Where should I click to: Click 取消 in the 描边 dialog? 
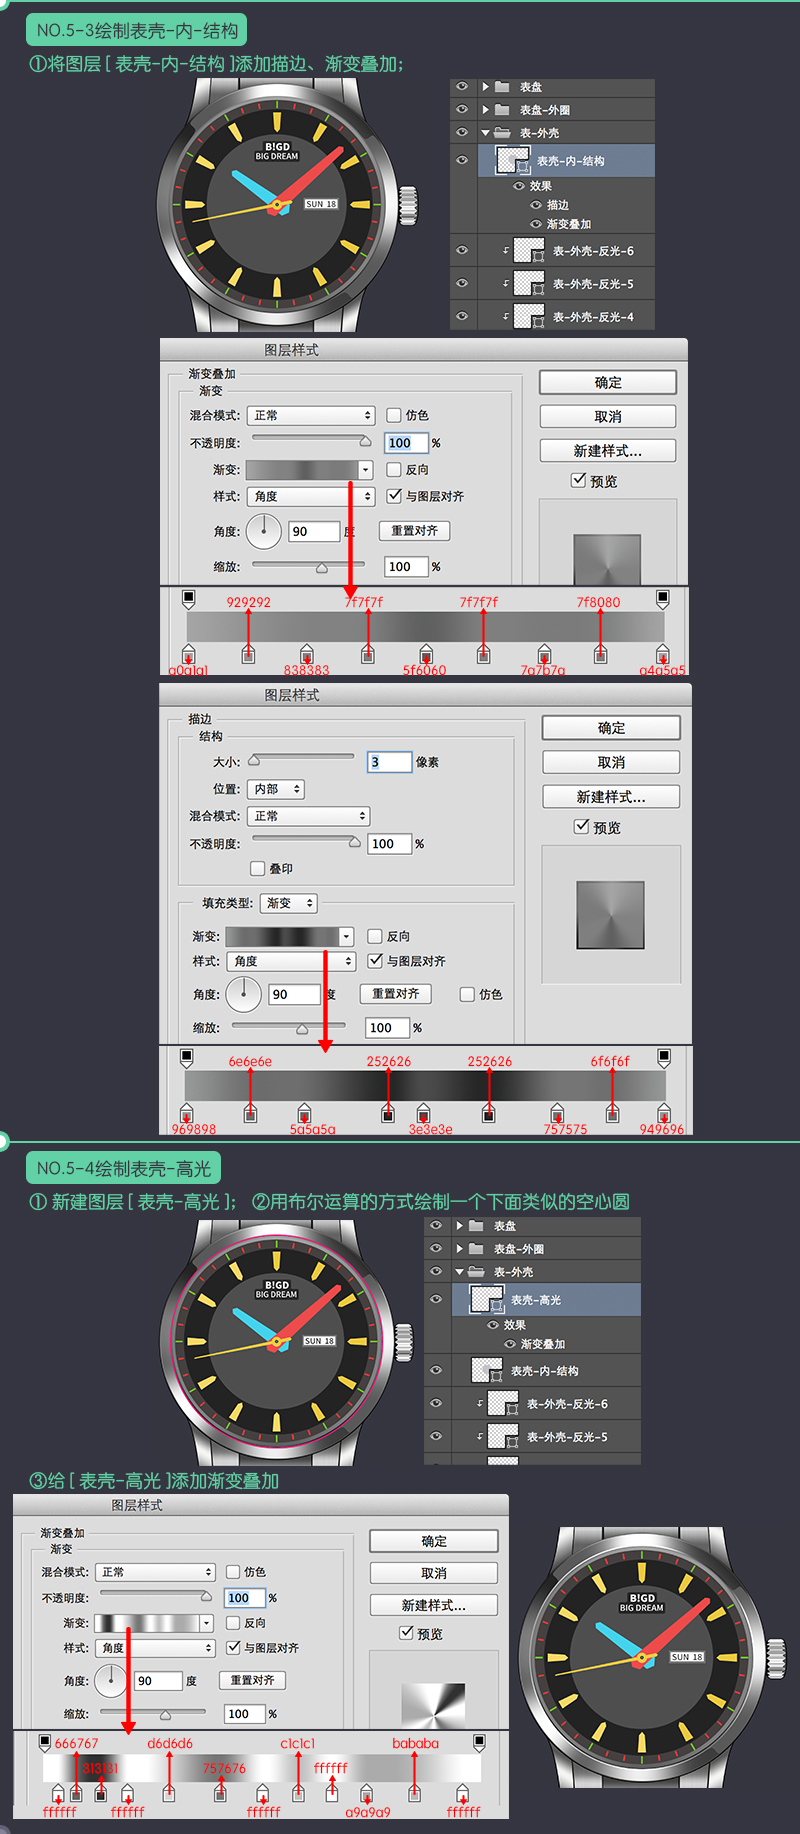point(611,762)
